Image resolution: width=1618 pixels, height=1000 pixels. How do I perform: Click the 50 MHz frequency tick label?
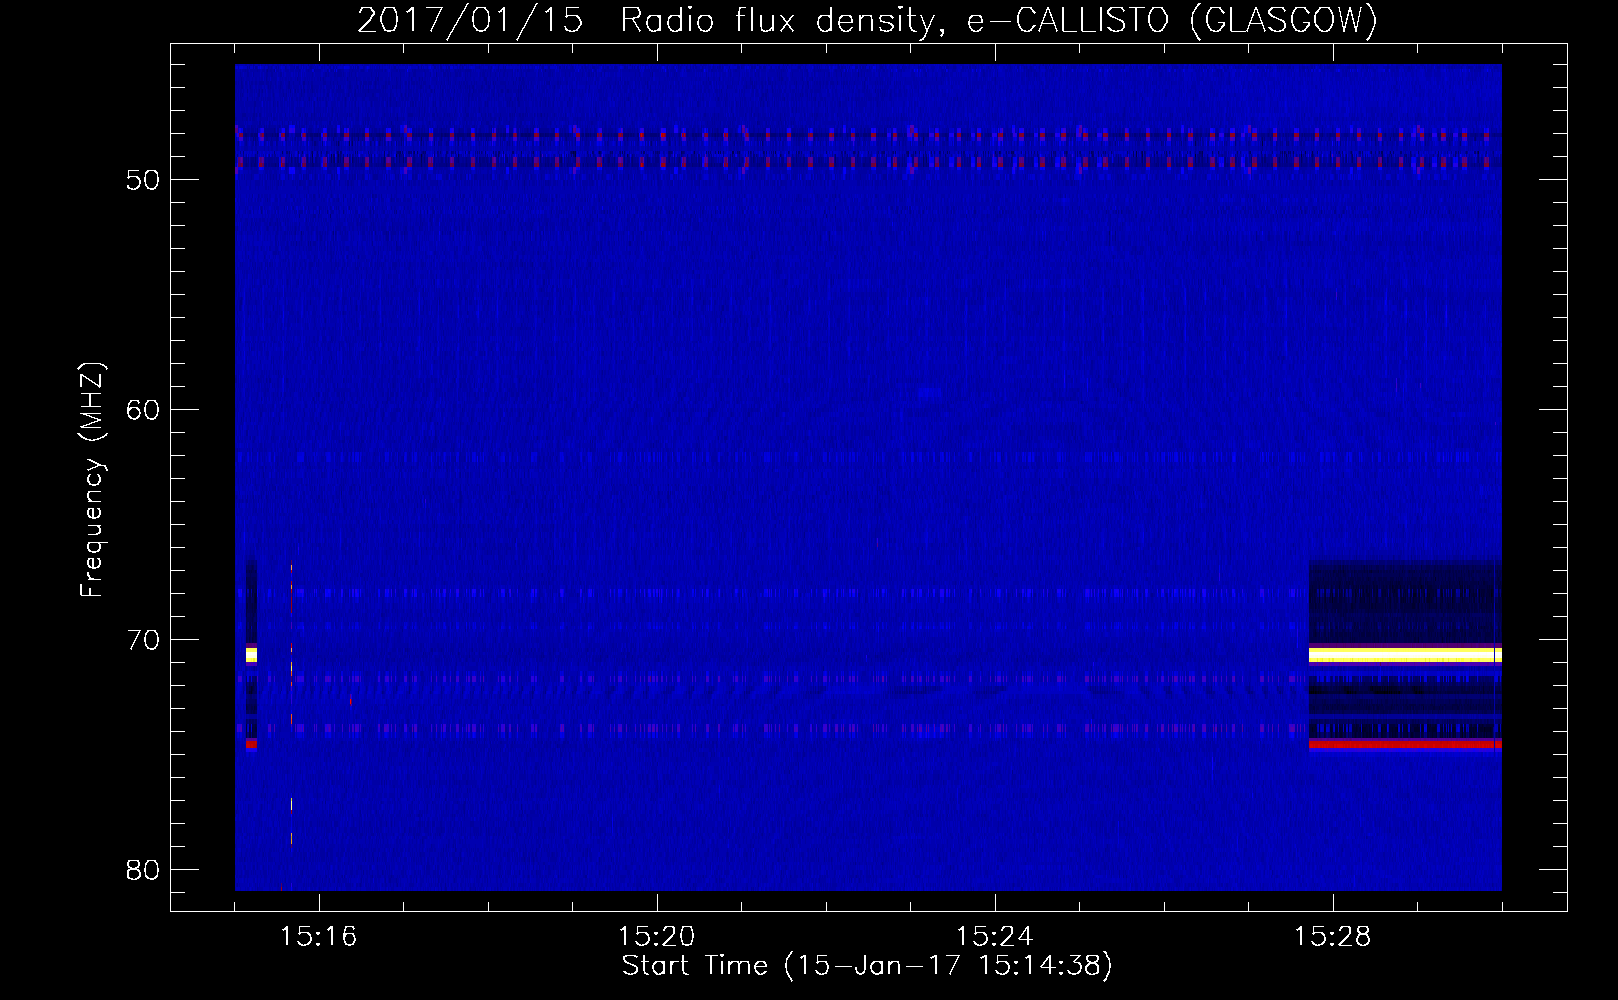tap(143, 180)
